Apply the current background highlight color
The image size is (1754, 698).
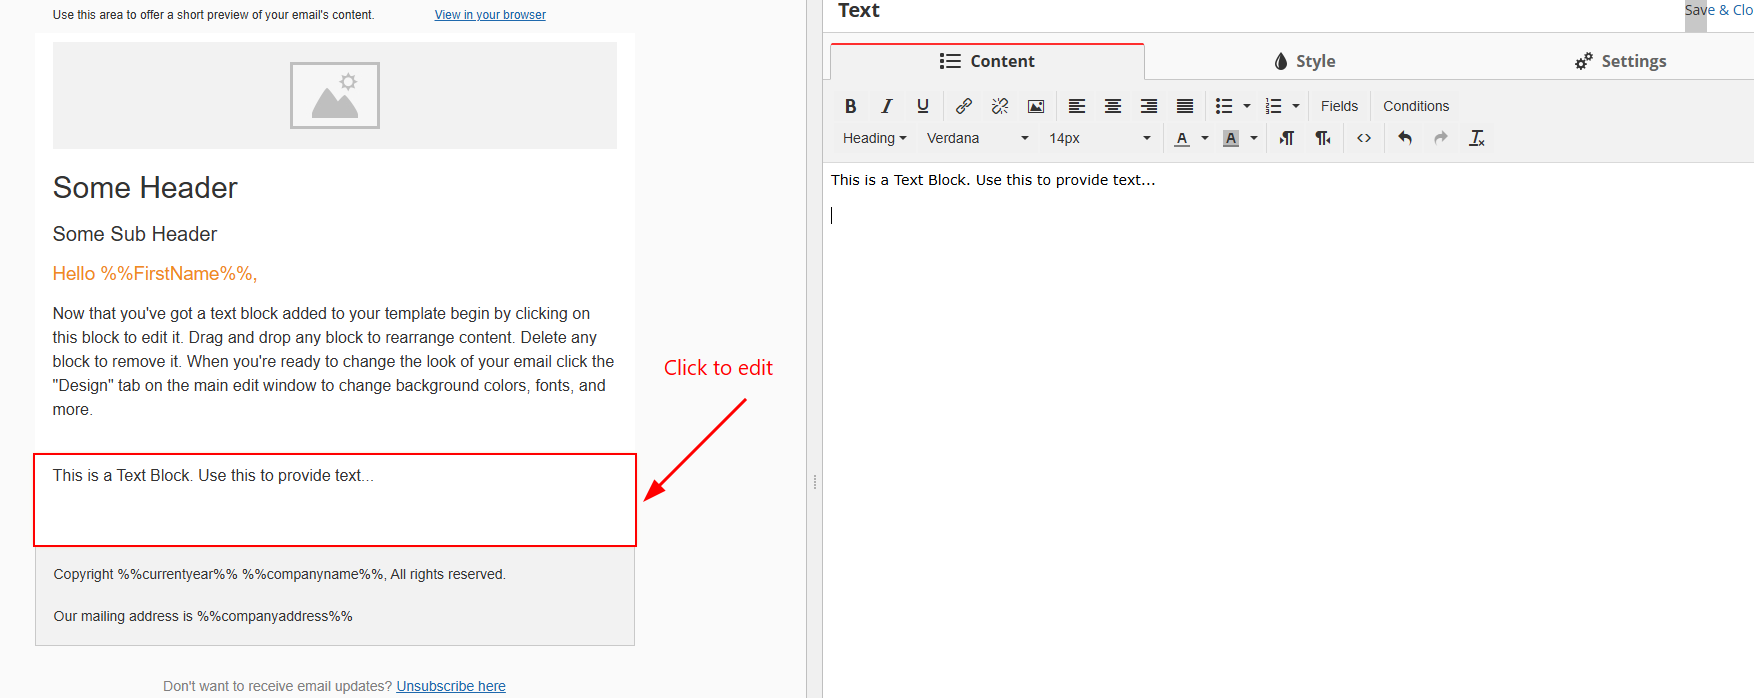point(1231,138)
